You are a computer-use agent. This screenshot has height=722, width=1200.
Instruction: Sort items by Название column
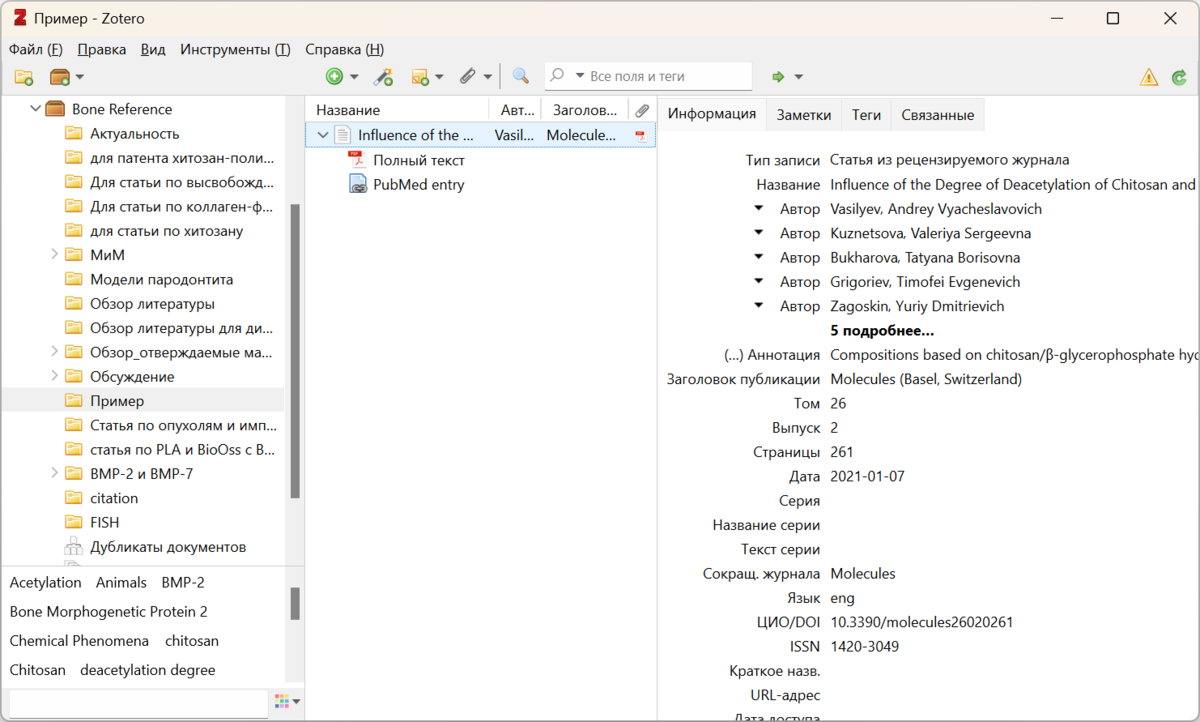coord(397,110)
